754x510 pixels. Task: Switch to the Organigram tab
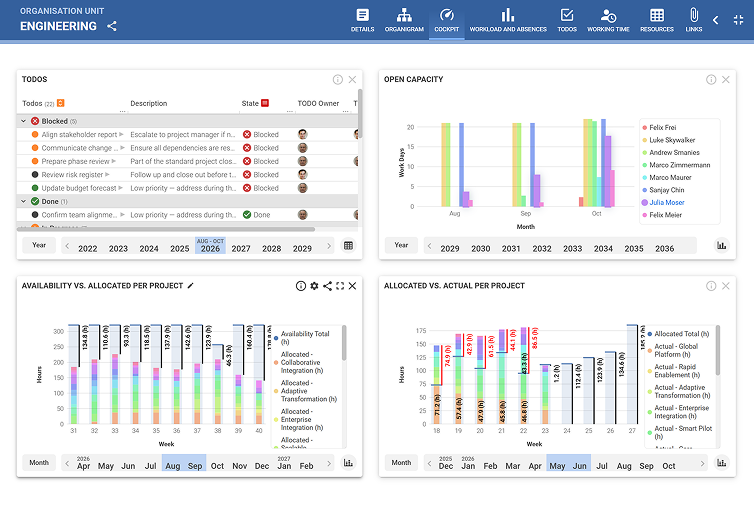click(404, 20)
